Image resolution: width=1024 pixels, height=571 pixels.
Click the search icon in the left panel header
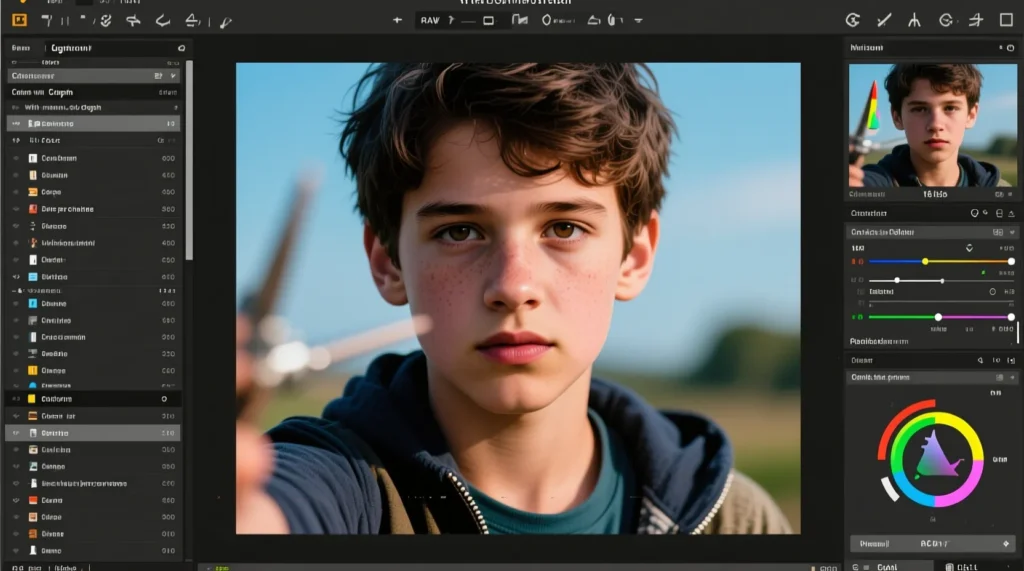coord(181,48)
